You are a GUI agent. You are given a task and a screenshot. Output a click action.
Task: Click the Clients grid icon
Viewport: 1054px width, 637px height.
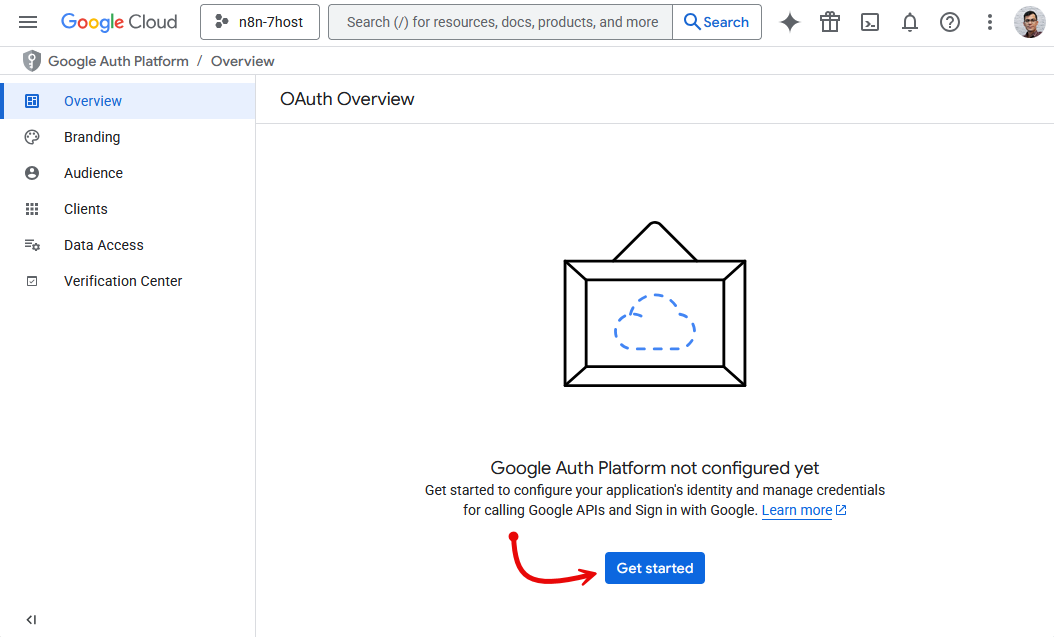tap(32, 209)
